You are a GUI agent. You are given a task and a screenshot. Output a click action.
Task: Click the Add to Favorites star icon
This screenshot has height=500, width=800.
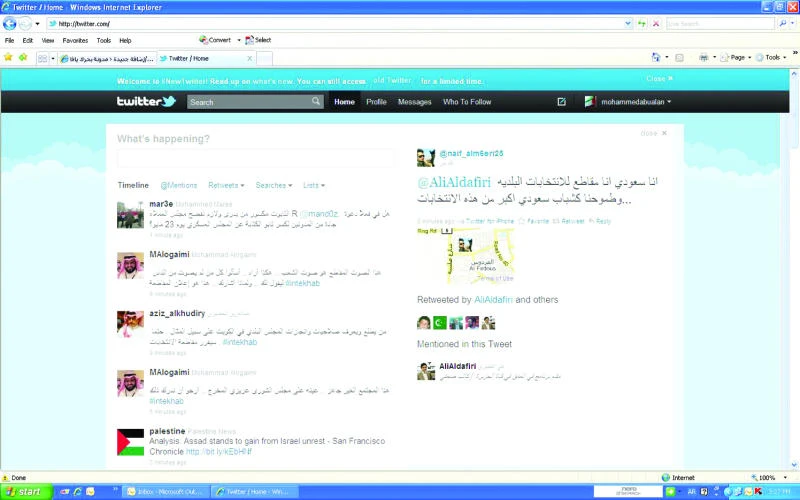[x=23, y=57]
